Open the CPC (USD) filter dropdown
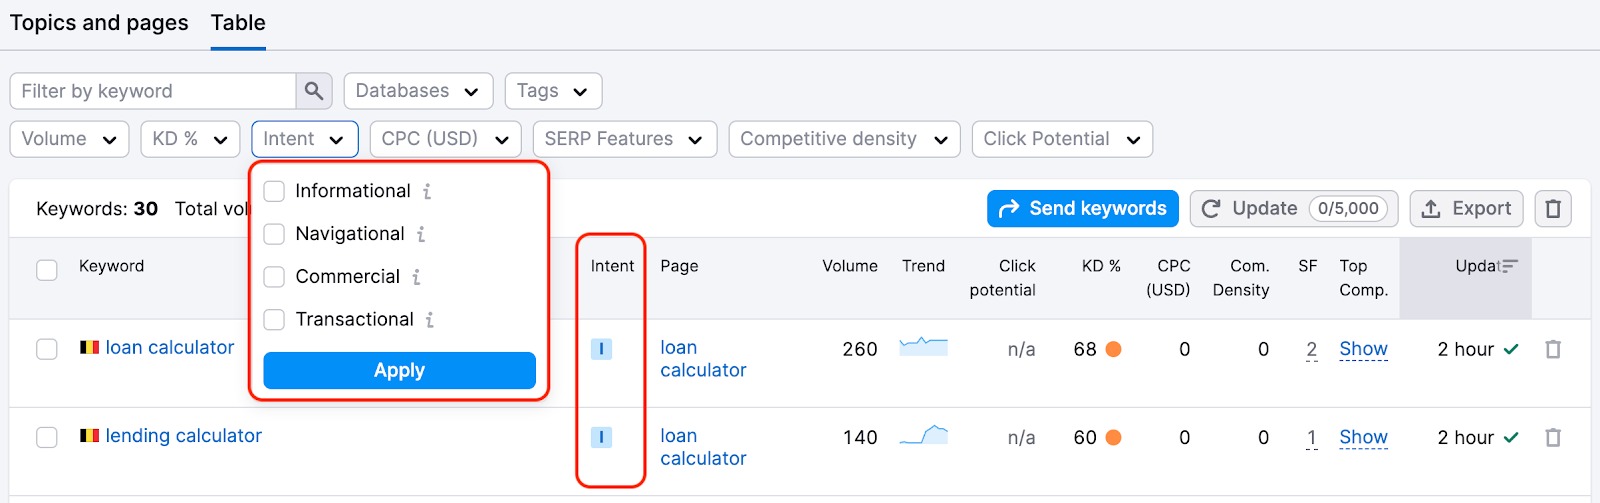1600x503 pixels. (445, 139)
